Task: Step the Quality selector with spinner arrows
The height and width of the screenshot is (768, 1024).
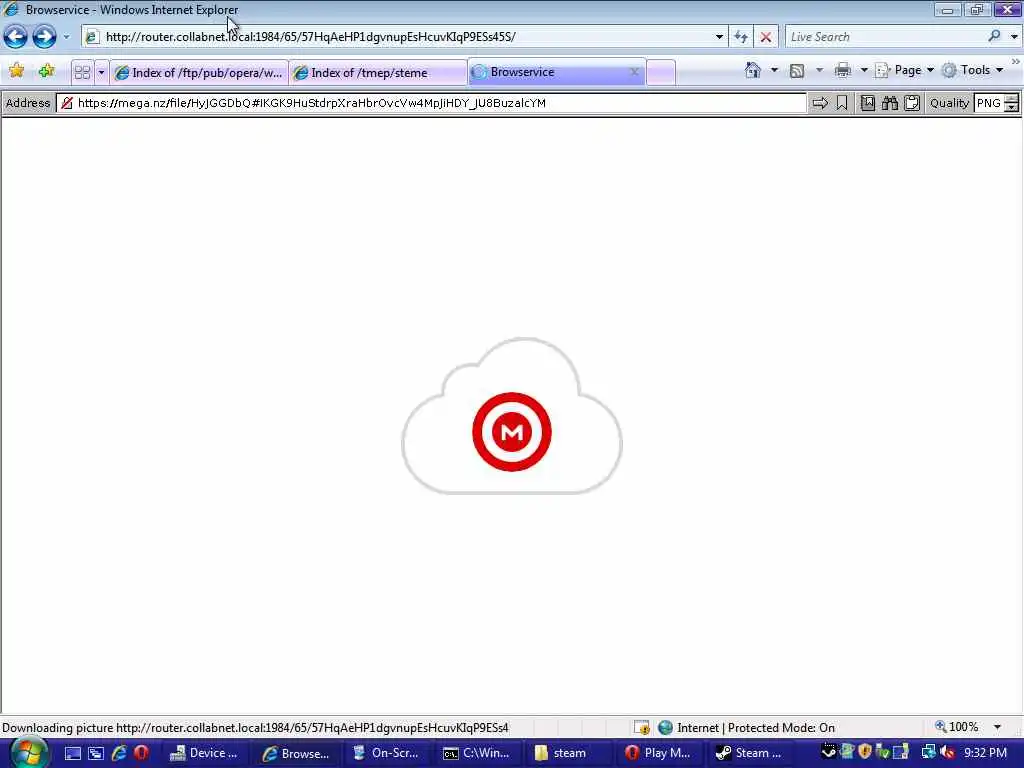Action: click(x=1012, y=103)
